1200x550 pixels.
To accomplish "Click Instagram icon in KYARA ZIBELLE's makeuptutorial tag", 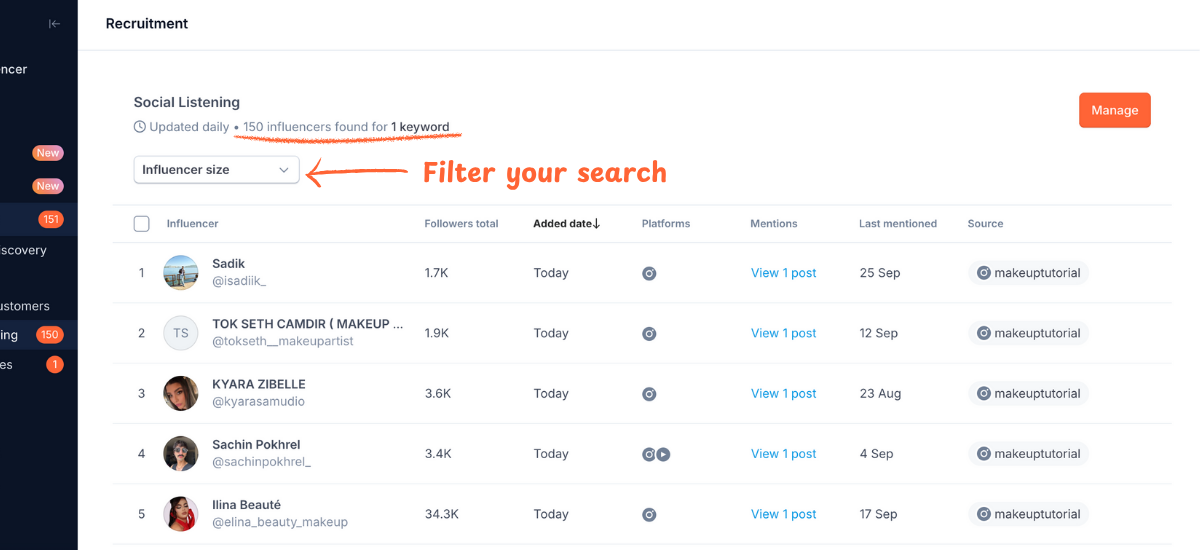I will (x=984, y=394).
